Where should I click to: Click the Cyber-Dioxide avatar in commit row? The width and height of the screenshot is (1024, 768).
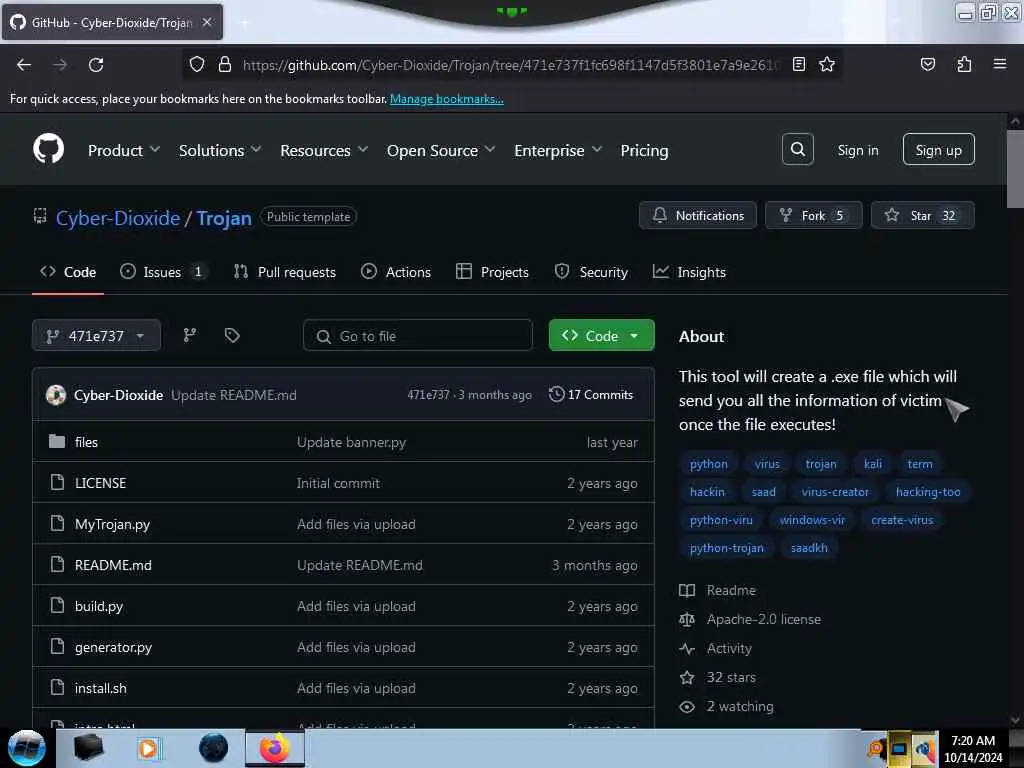[56, 394]
